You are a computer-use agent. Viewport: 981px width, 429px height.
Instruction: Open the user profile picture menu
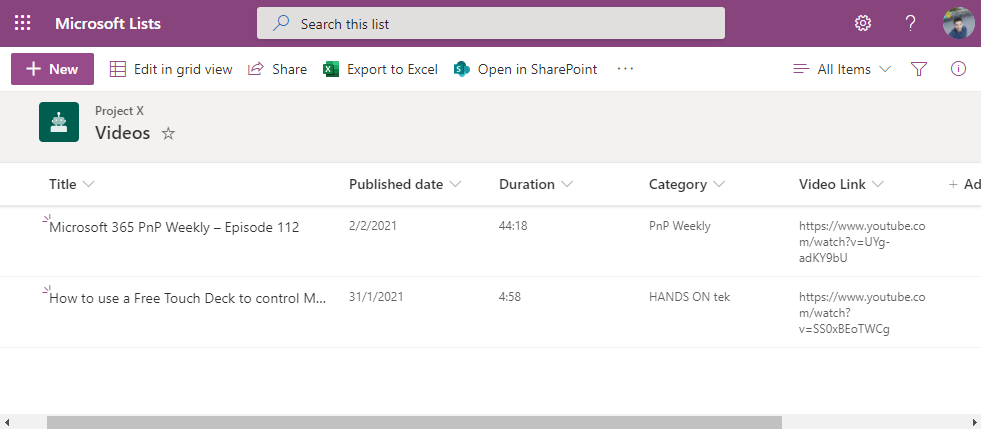[x=958, y=23]
